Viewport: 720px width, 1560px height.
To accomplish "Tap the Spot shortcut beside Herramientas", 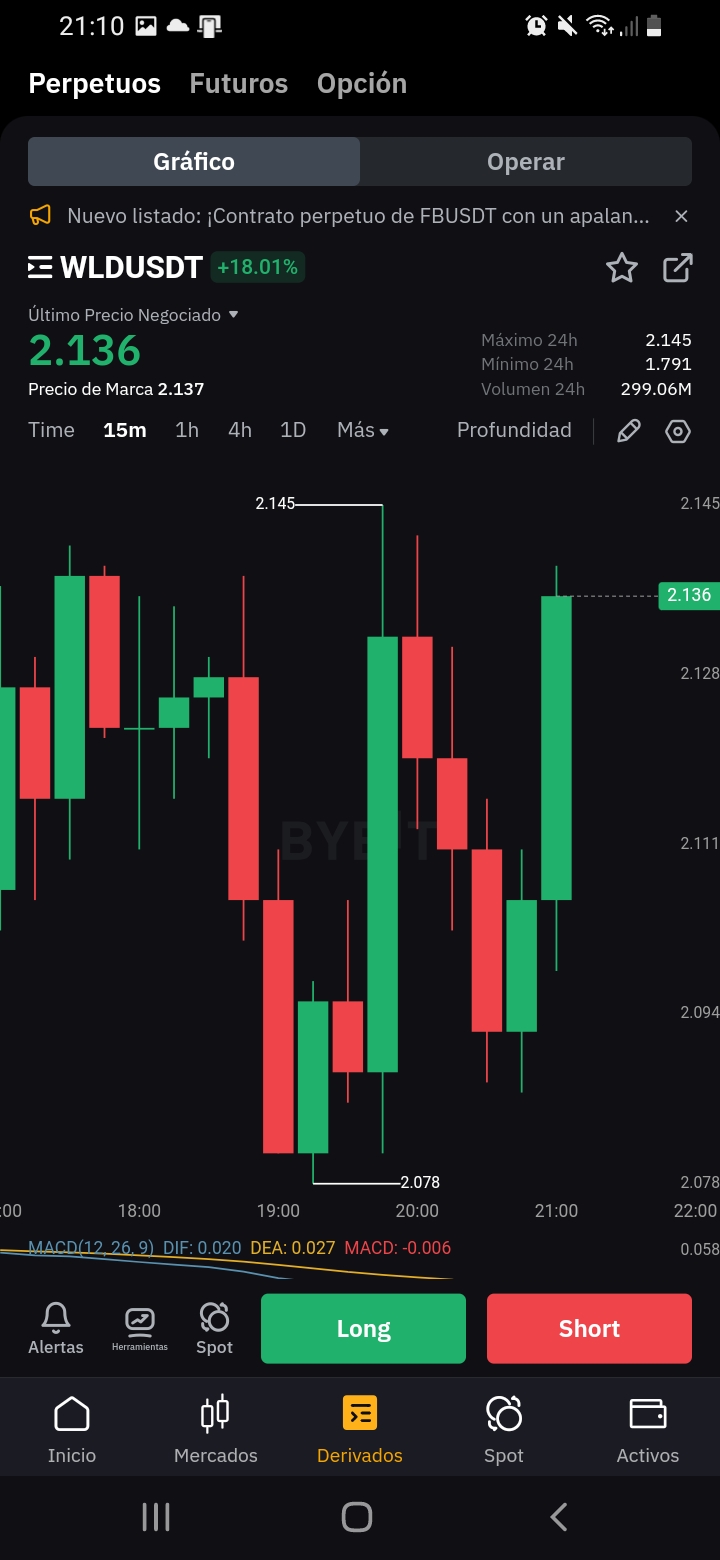I will click(x=214, y=1328).
